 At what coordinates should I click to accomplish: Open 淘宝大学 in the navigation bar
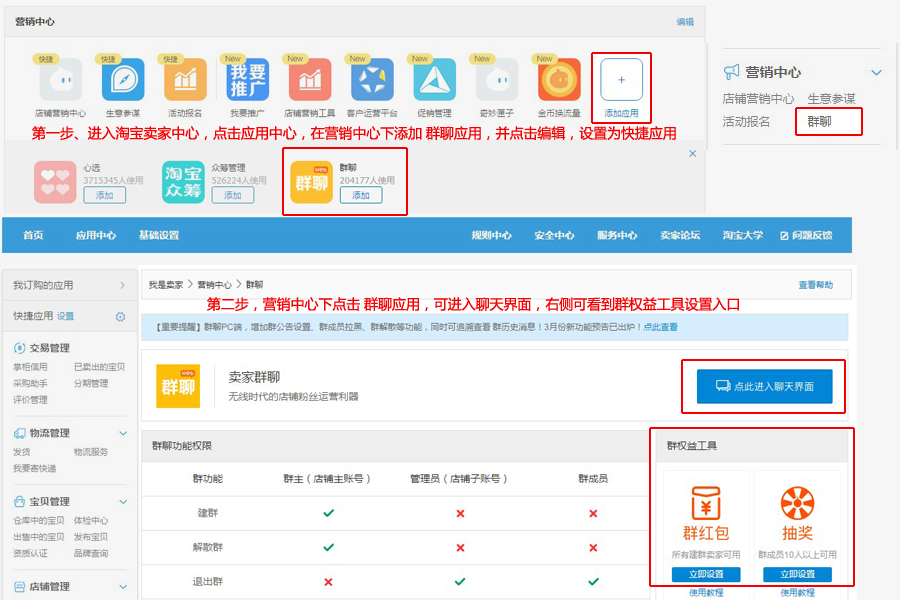743,235
